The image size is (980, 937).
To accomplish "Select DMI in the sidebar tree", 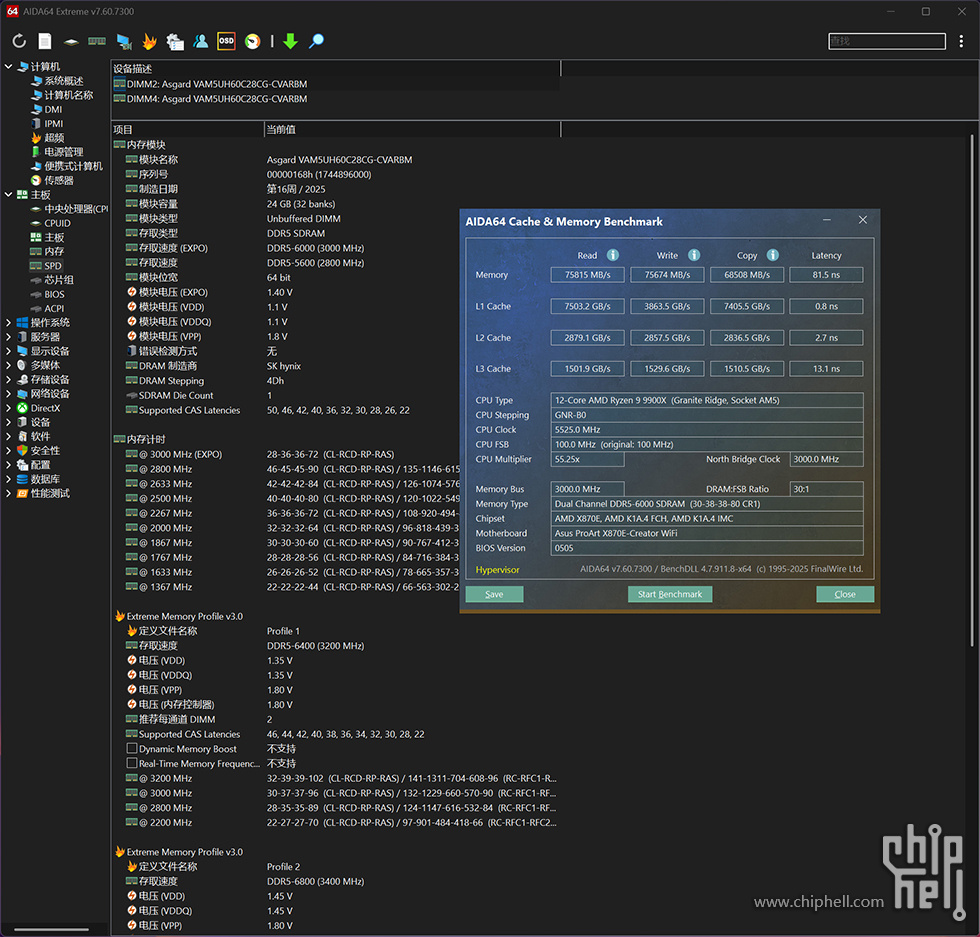I will pos(53,109).
